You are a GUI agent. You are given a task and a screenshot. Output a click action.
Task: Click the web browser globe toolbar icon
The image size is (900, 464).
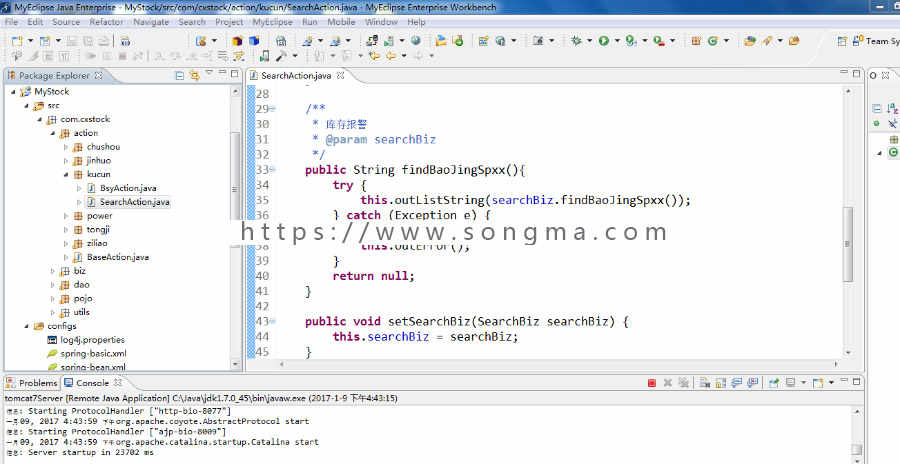tap(416, 41)
